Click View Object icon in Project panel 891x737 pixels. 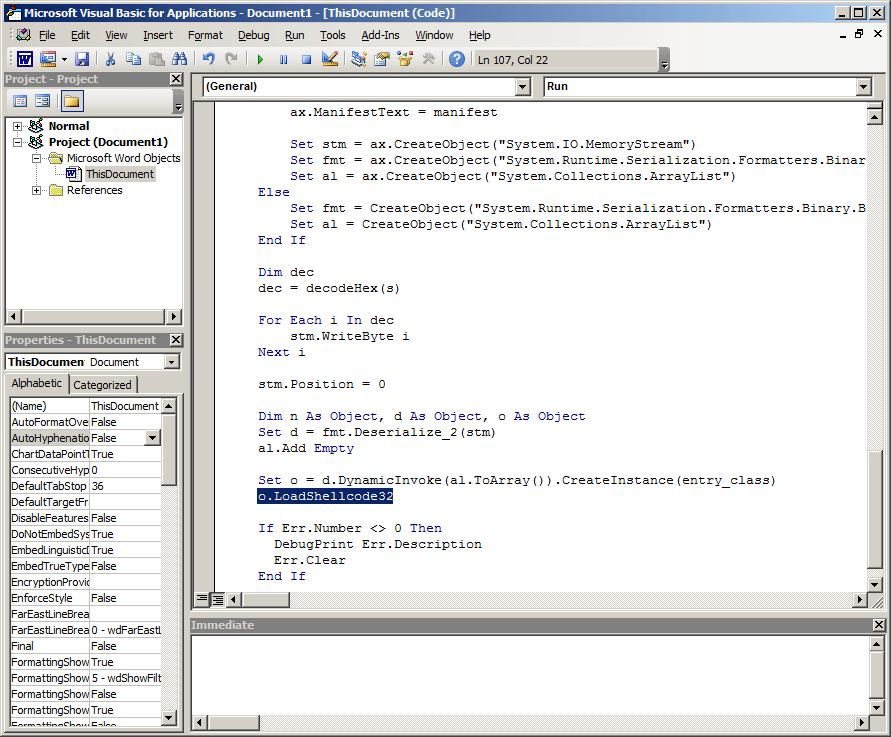click(x=43, y=102)
